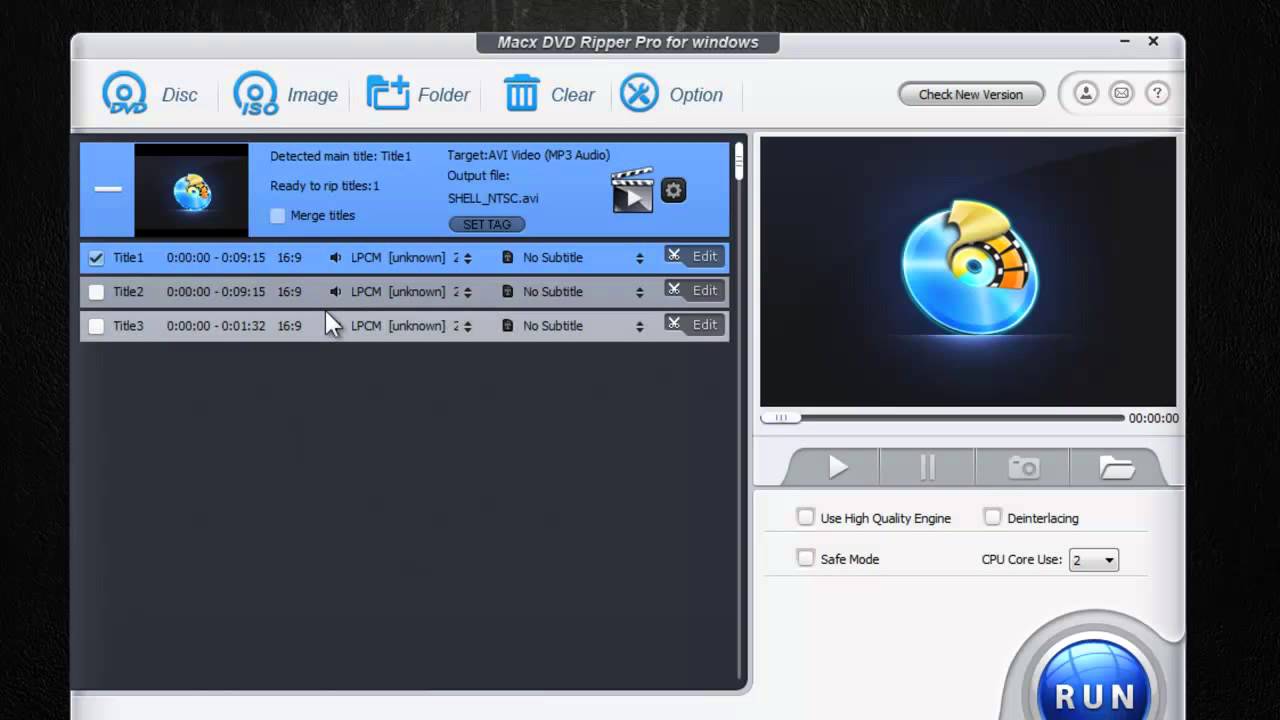Open Title2 subtitle selector
The height and width of the screenshot is (720, 1280).
click(639, 292)
